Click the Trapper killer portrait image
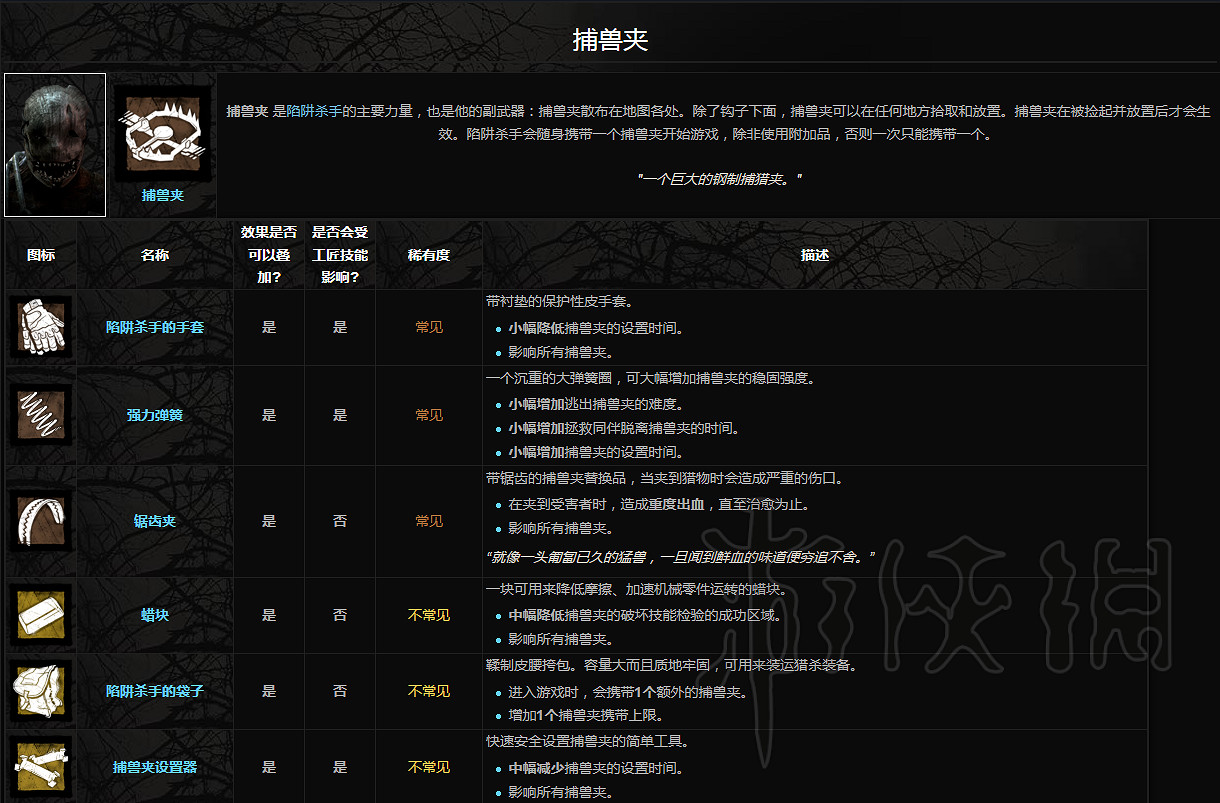The image size is (1220, 803). click(x=55, y=145)
